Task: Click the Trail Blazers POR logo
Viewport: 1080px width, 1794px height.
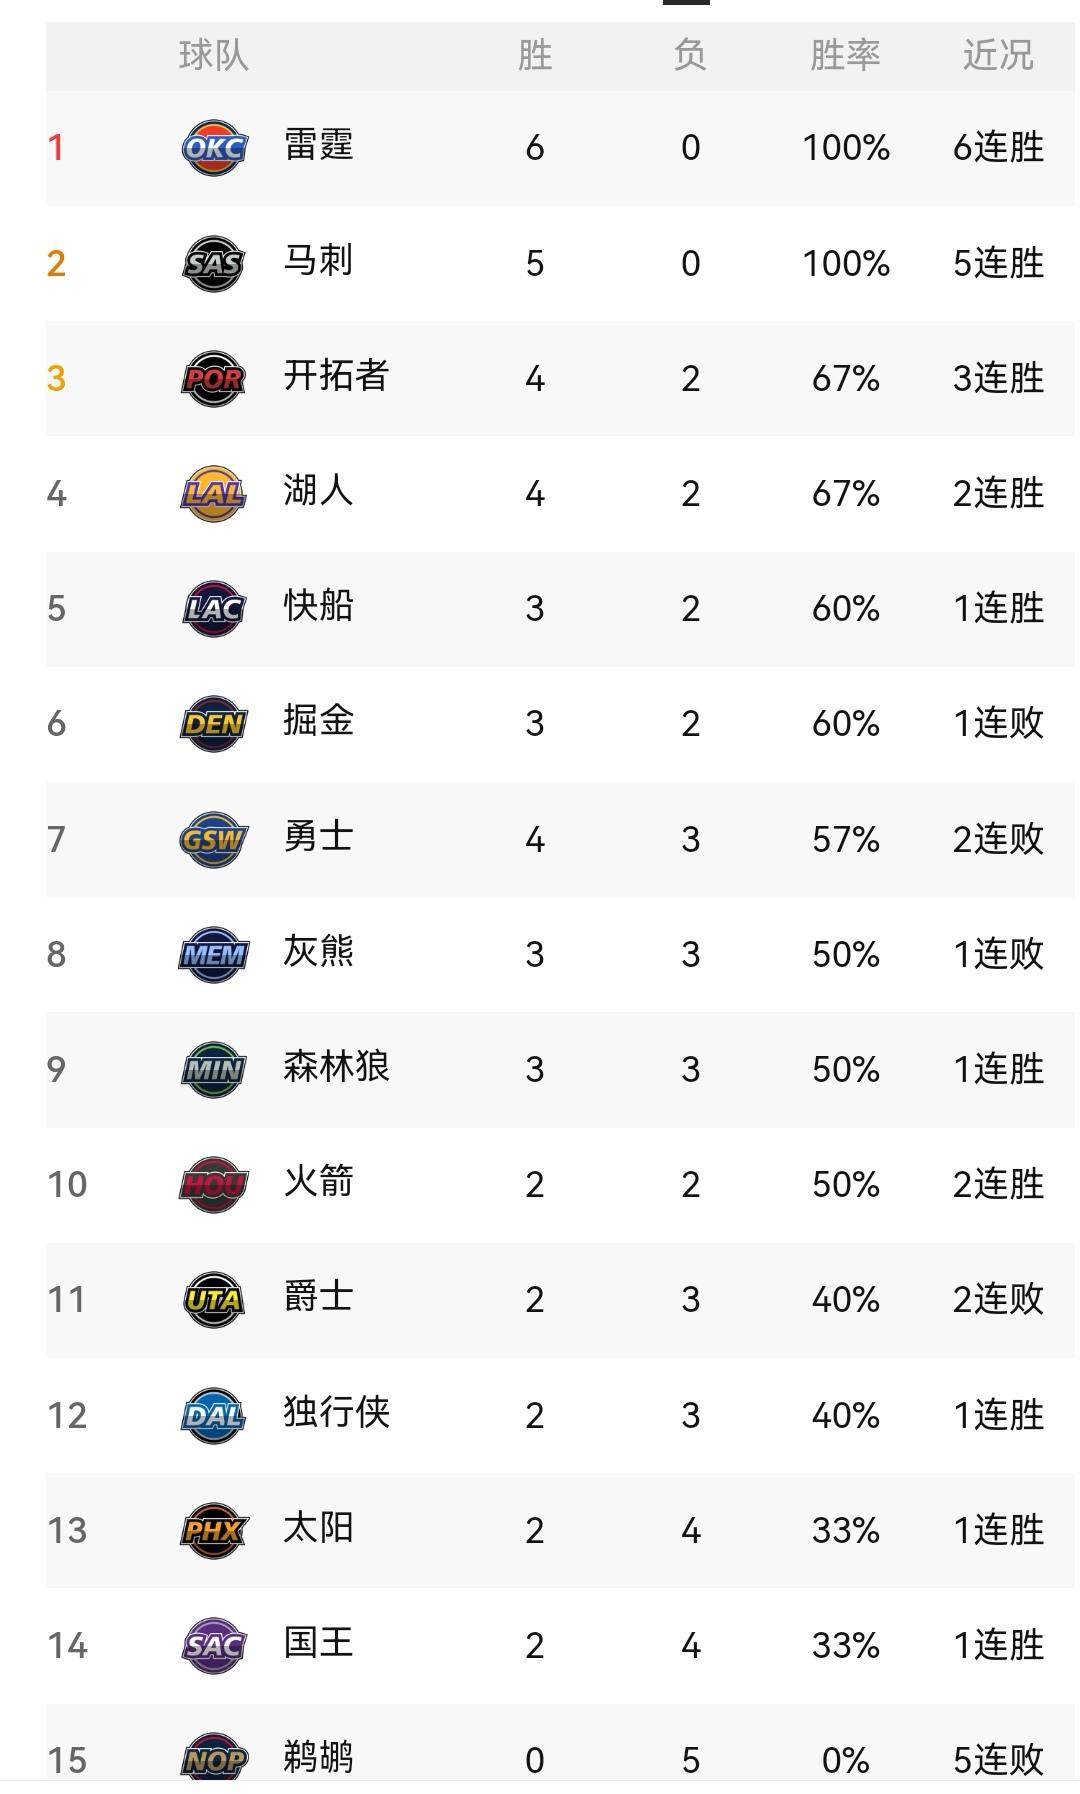Action: pyautogui.click(x=213, y=378)
